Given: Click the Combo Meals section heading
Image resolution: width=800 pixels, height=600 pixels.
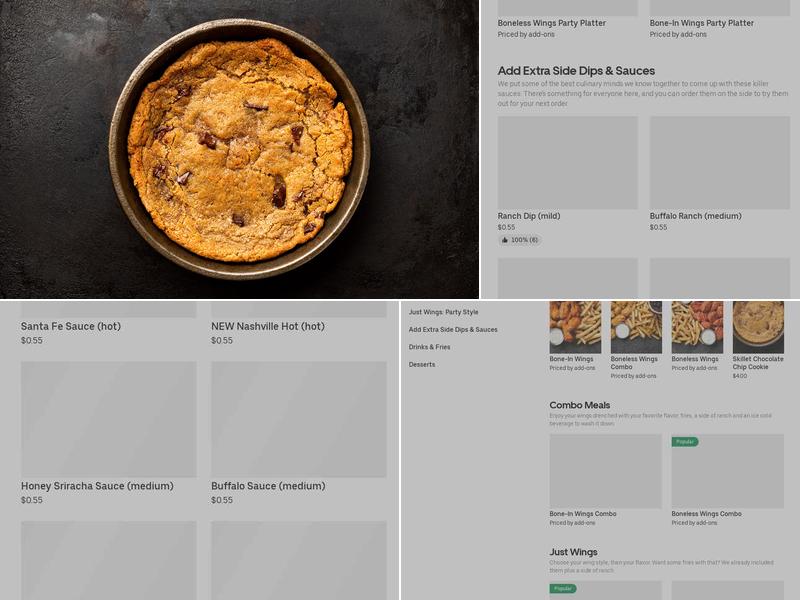Looking at the screenshot, I should coord(580,405).
